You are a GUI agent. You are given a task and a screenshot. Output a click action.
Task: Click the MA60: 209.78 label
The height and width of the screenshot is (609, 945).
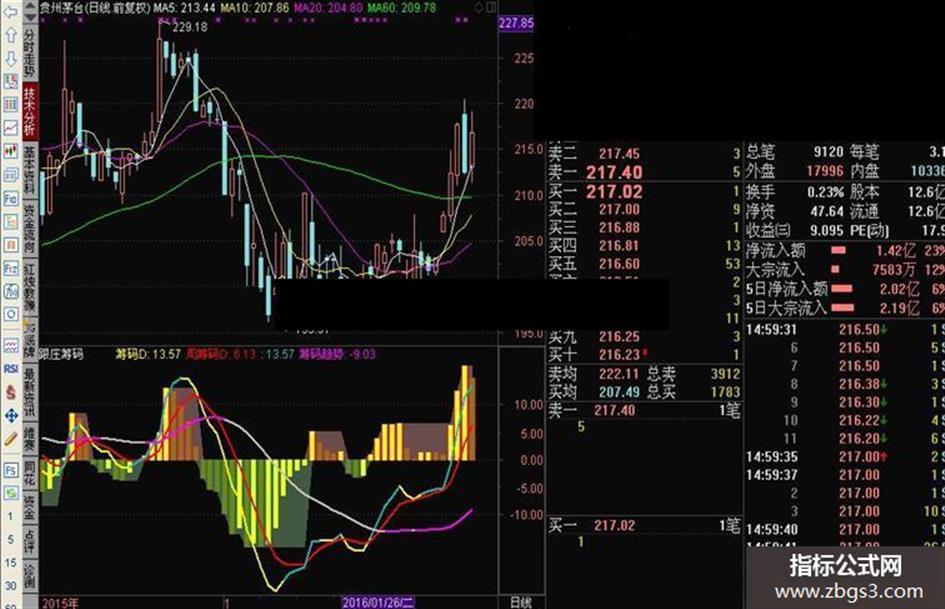click(x=402, y=8)
